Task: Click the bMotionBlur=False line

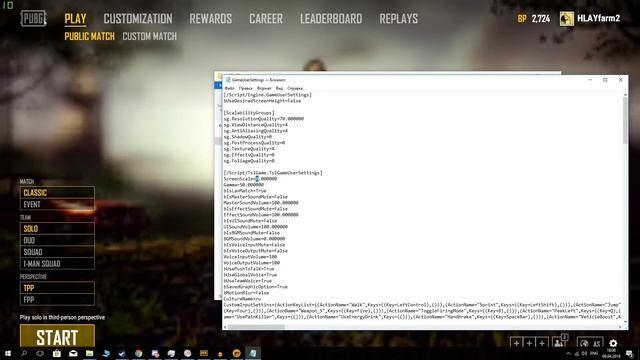Action: 246,293
